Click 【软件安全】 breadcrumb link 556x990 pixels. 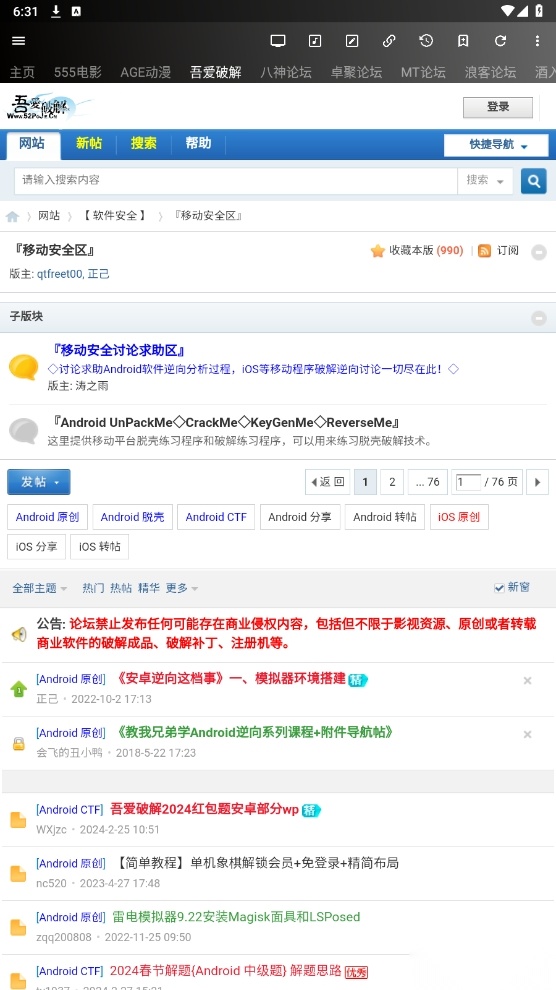coord(115,216)
